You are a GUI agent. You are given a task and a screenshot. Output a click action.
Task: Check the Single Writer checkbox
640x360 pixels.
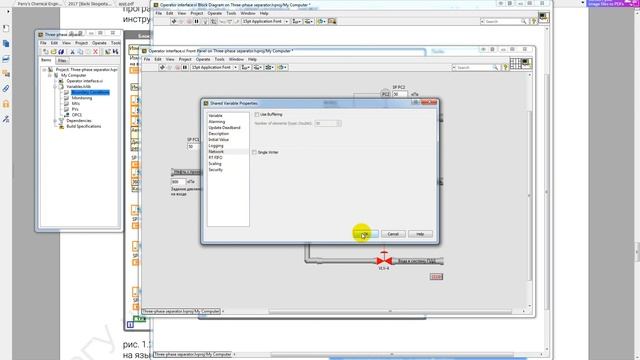(x=254, y=152)
